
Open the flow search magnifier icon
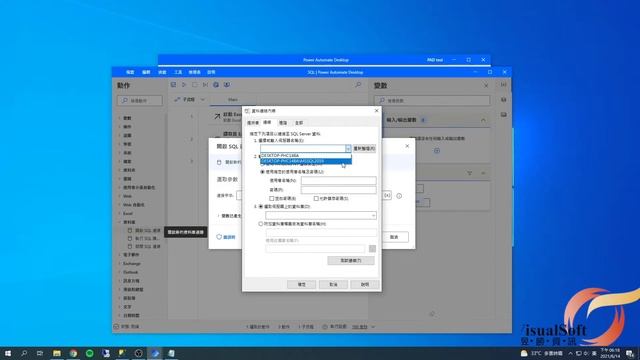(x=358, y=84)
